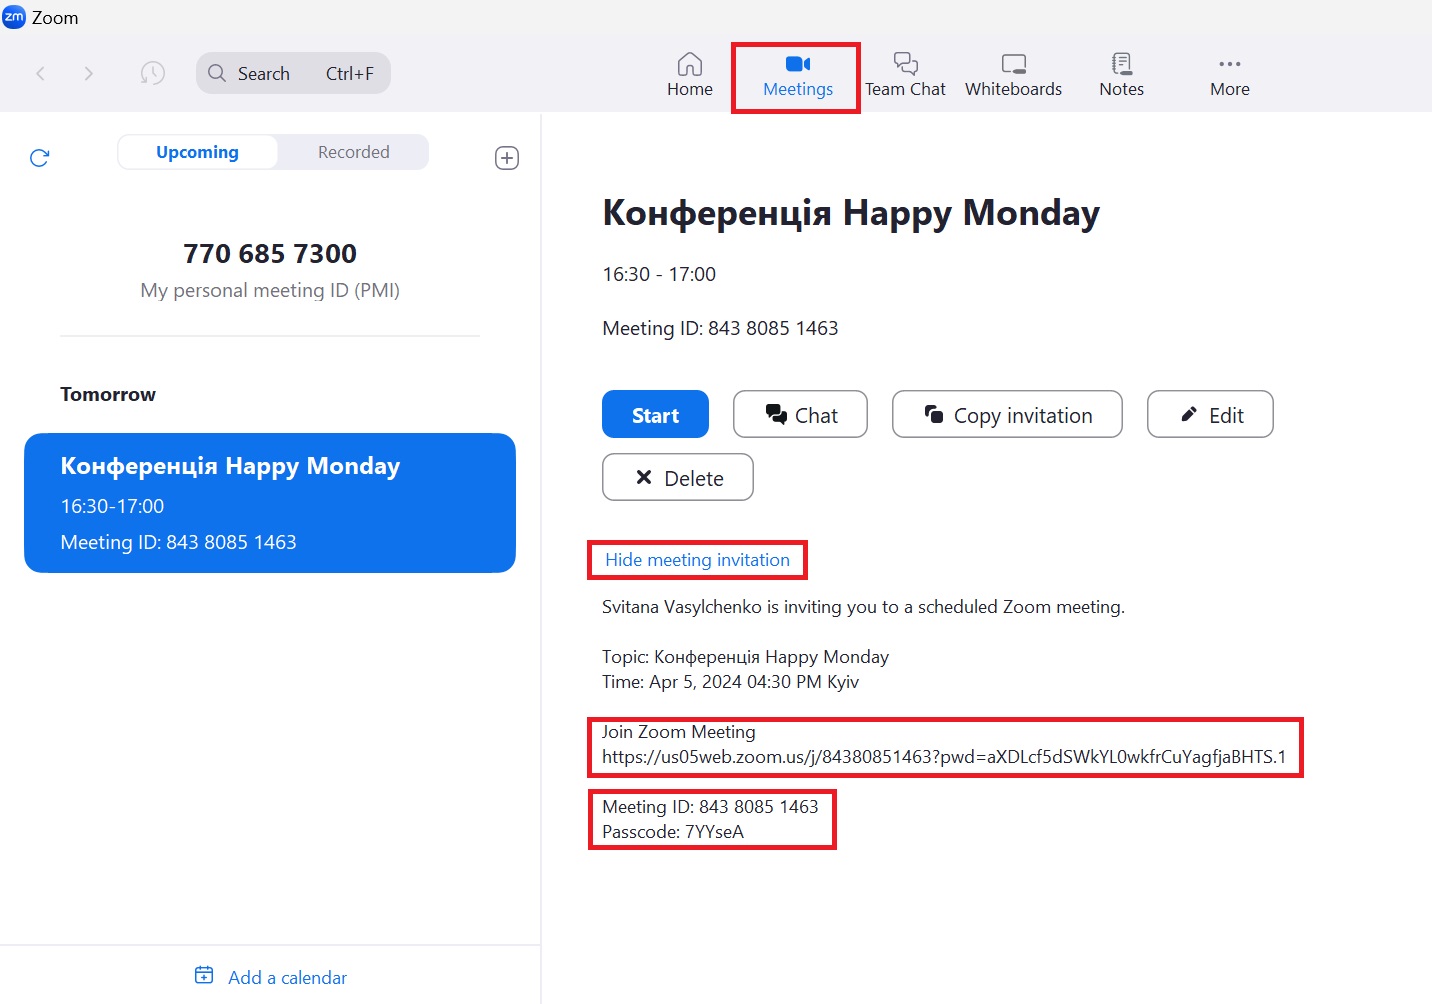Open the More menu
Viewport: 1432px width, 1004px height.
click(x=1229, y=76)
